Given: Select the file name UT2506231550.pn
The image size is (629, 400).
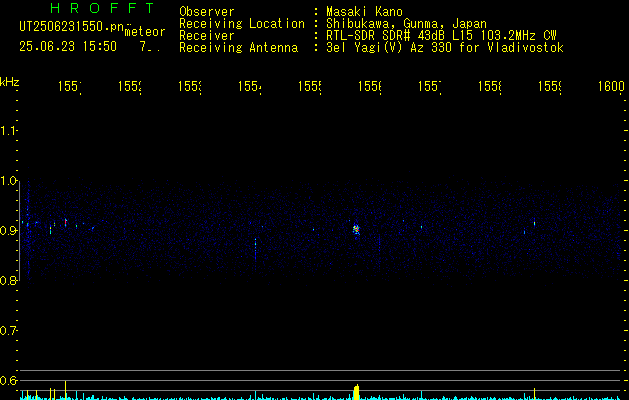Looking at the screenshot, I should 71,27.
